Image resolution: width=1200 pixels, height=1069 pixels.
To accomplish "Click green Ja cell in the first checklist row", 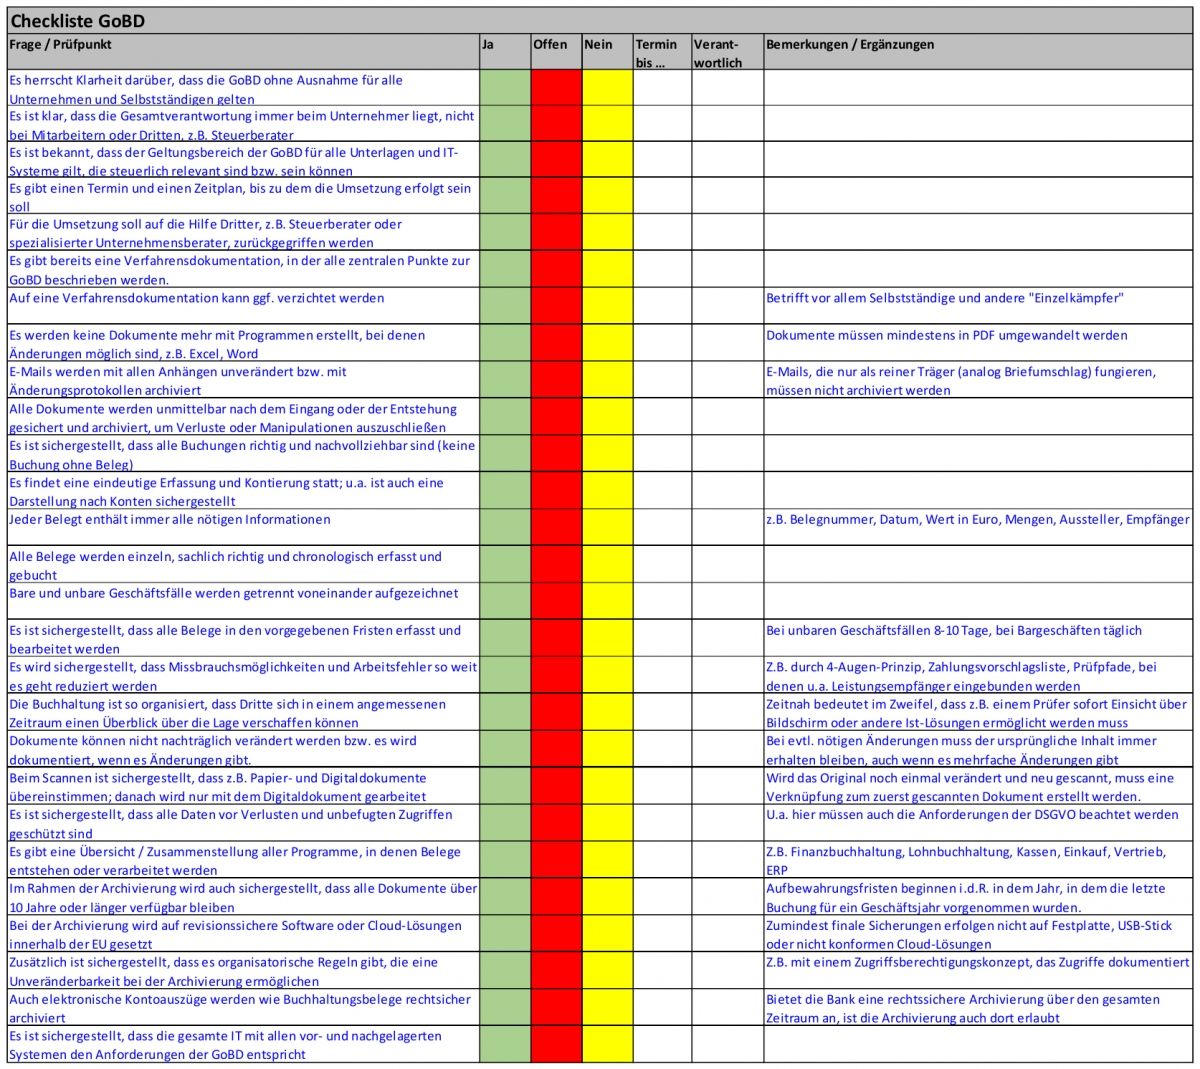I will coord(504,89).
